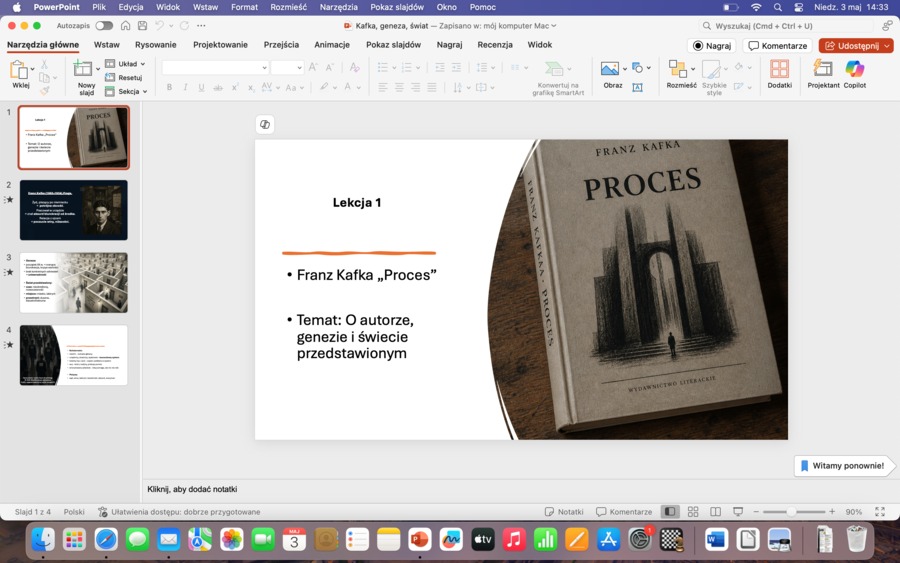Click the Komentarze button at top right
The height and width of the screenshot is (563, 900).
click(x=778, y=45)
